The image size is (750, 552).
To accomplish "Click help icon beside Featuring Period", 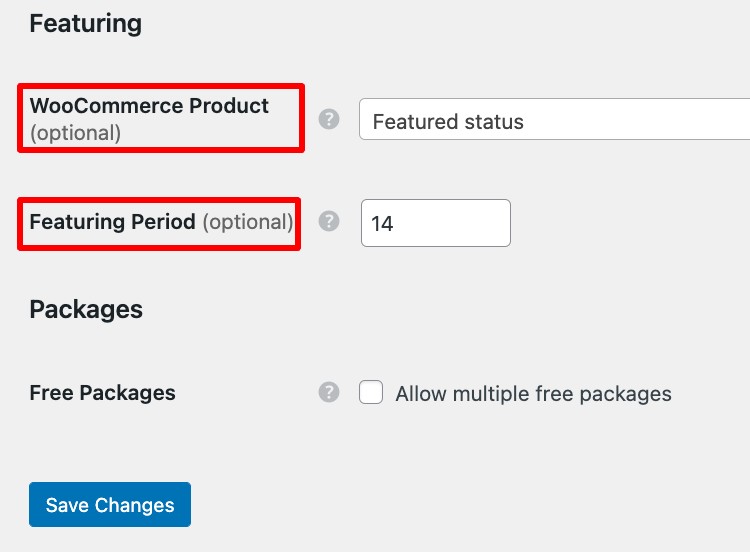I will tap(329, 221).
